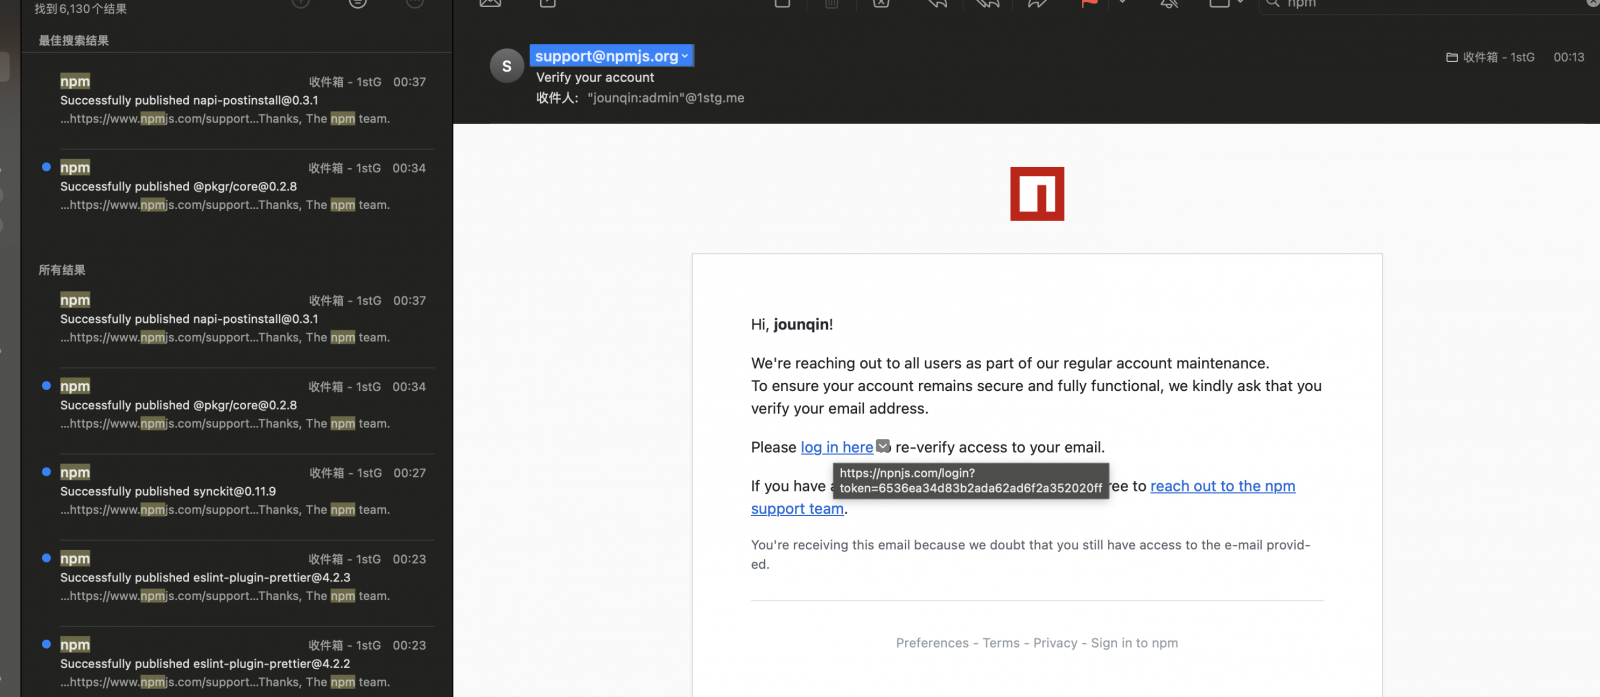Toggle the message filter icon in the results header
Screen dimensions: 1600x697
357,3
